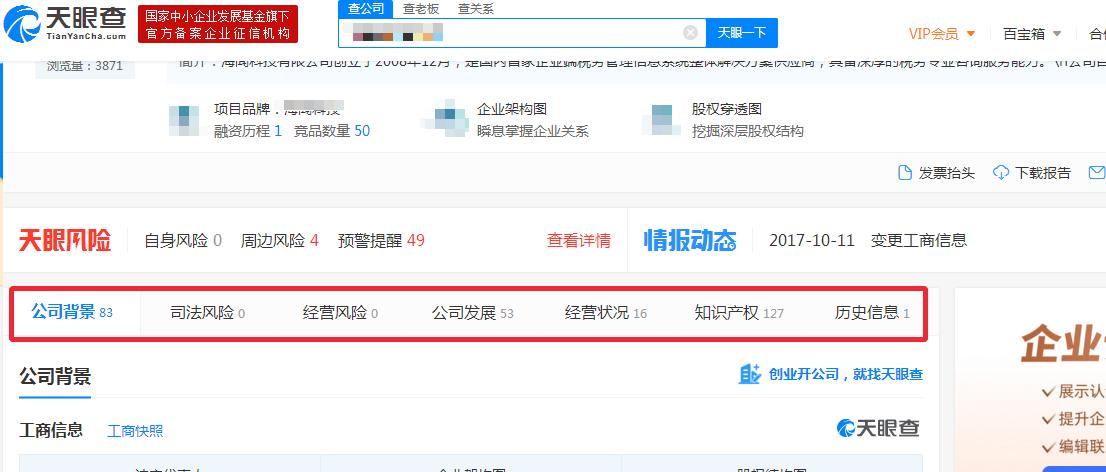Click 创业开公司，就找天眼查 link
1106x472 pixels.
[x=846, y=375]
